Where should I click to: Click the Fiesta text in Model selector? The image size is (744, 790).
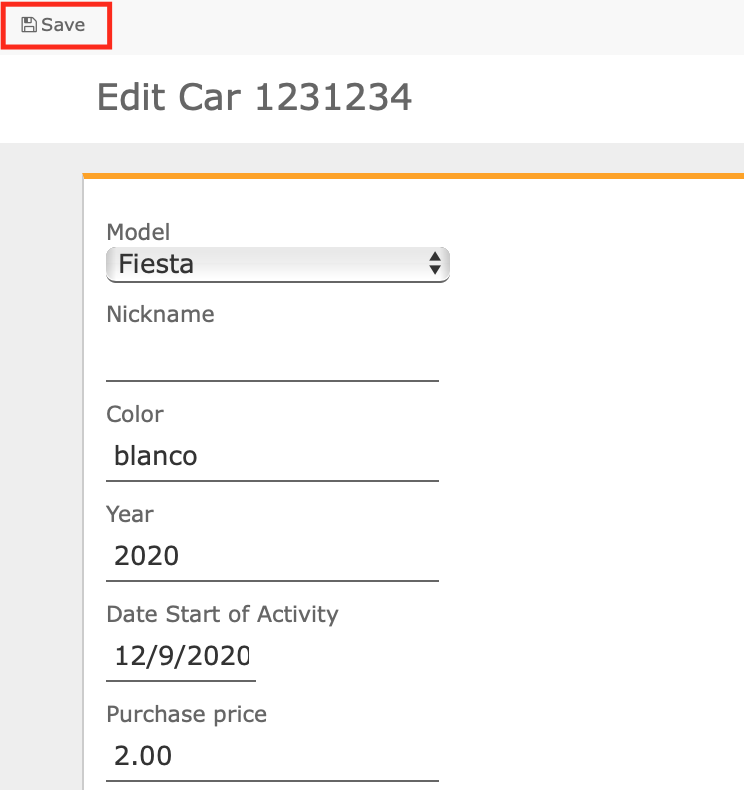[x=156, y=264]
